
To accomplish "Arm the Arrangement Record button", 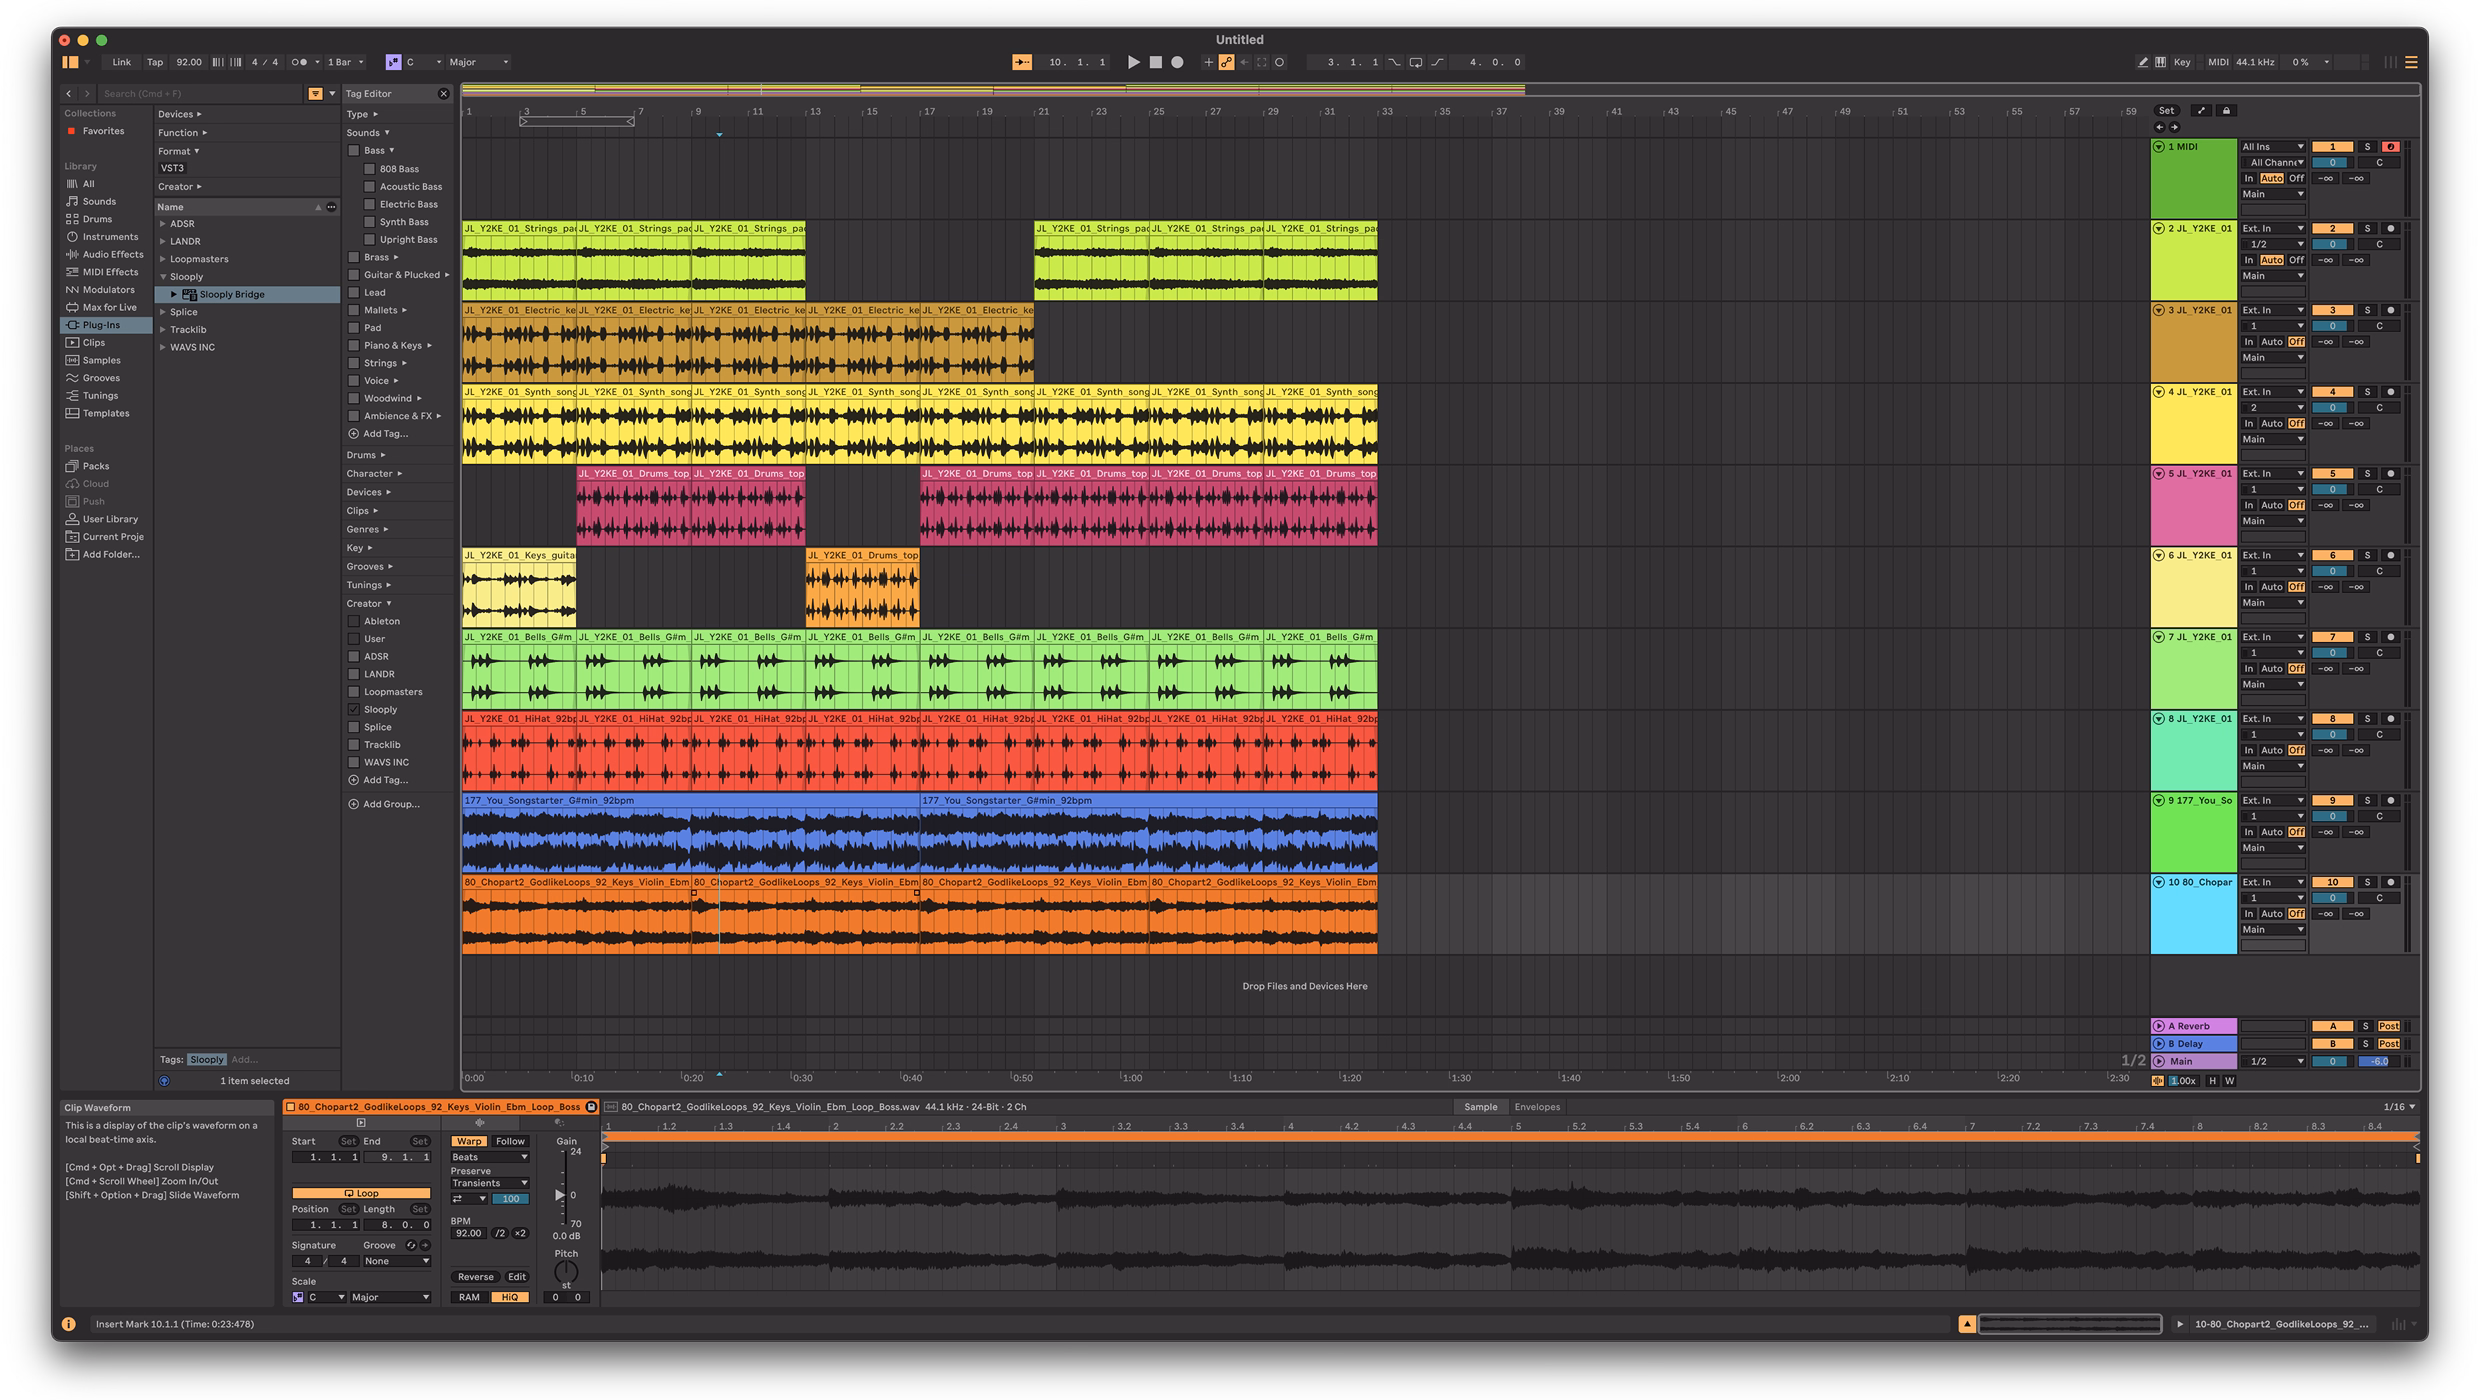I will click(1177, 62).
